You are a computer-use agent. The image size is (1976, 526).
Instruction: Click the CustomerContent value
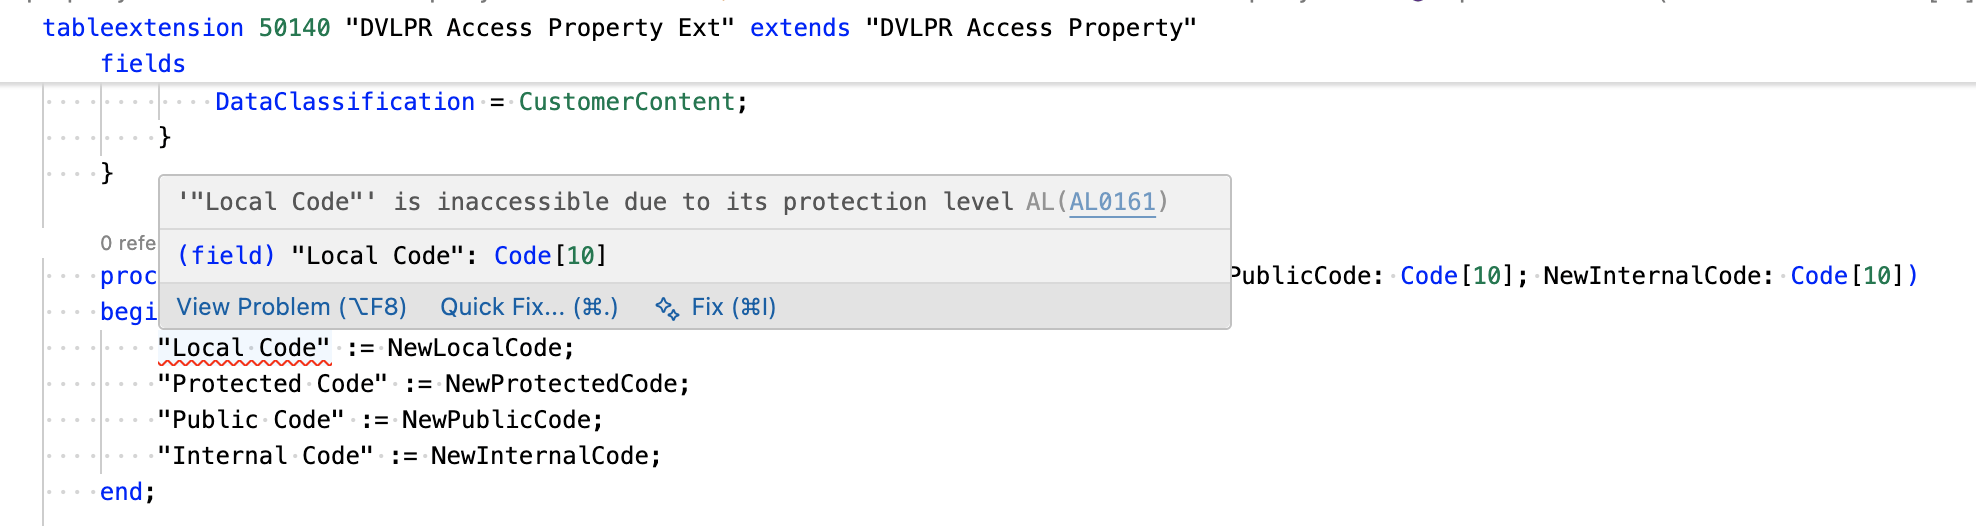(x=626, y=102)
